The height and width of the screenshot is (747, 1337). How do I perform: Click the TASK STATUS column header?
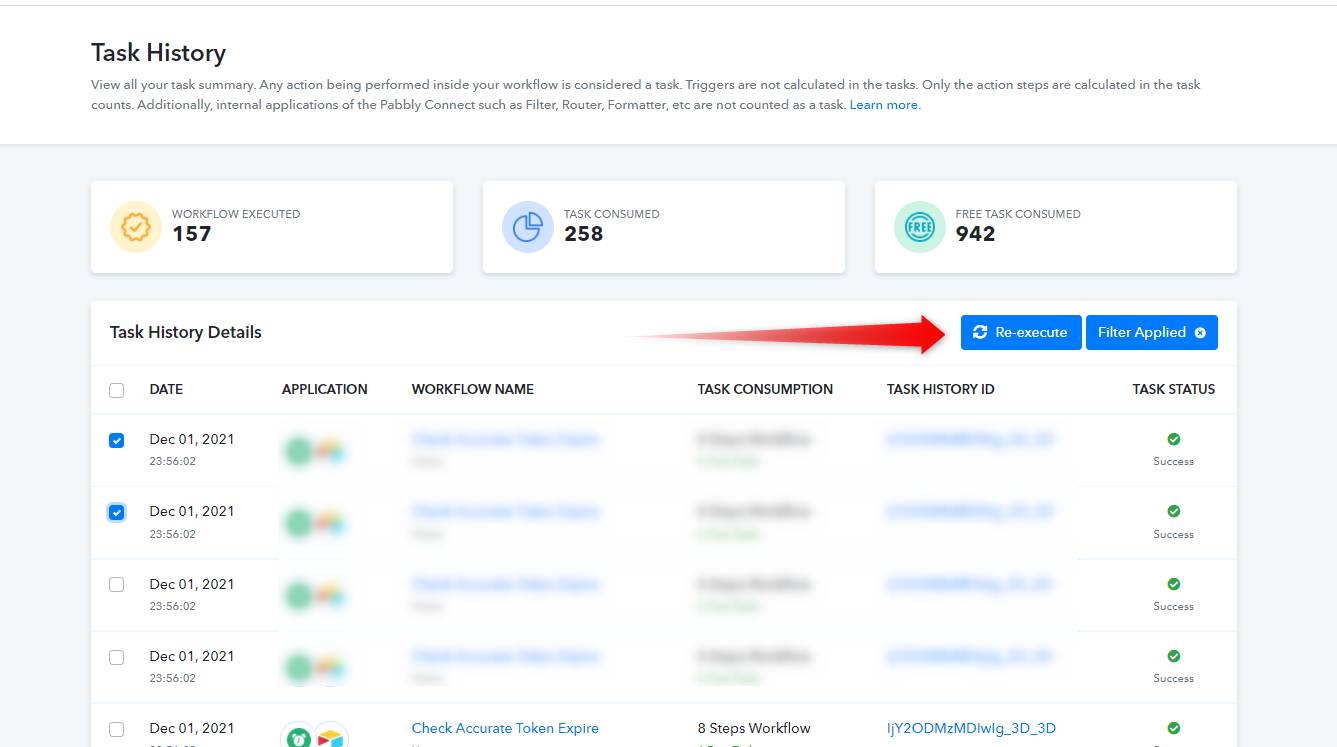tap(1174, 389)
